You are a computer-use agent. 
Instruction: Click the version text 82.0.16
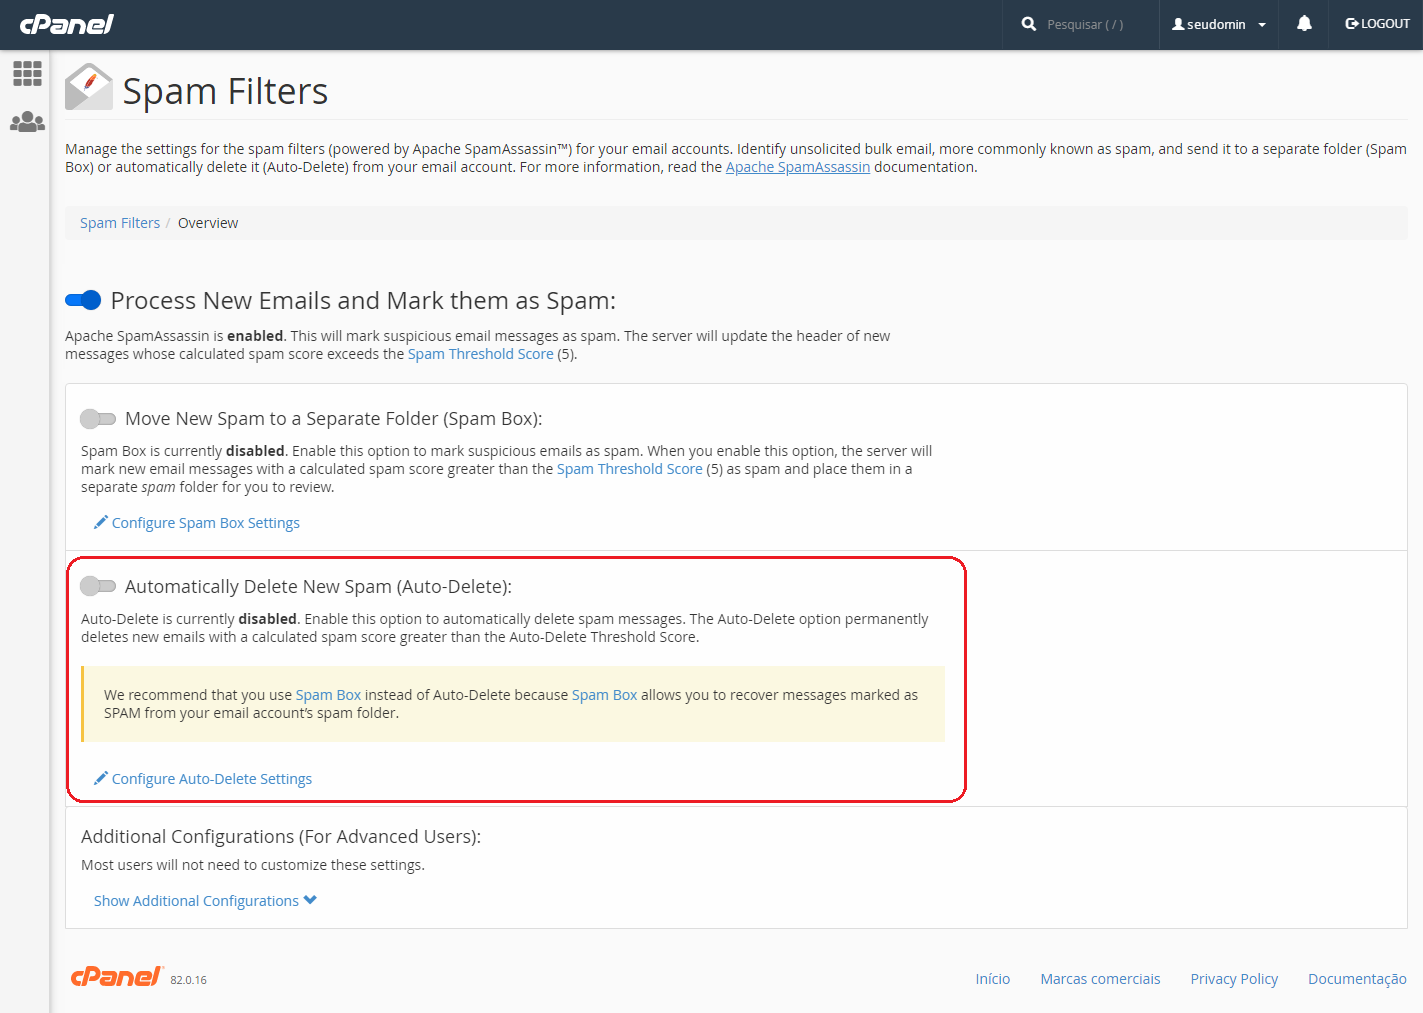[x=188, y=980]
